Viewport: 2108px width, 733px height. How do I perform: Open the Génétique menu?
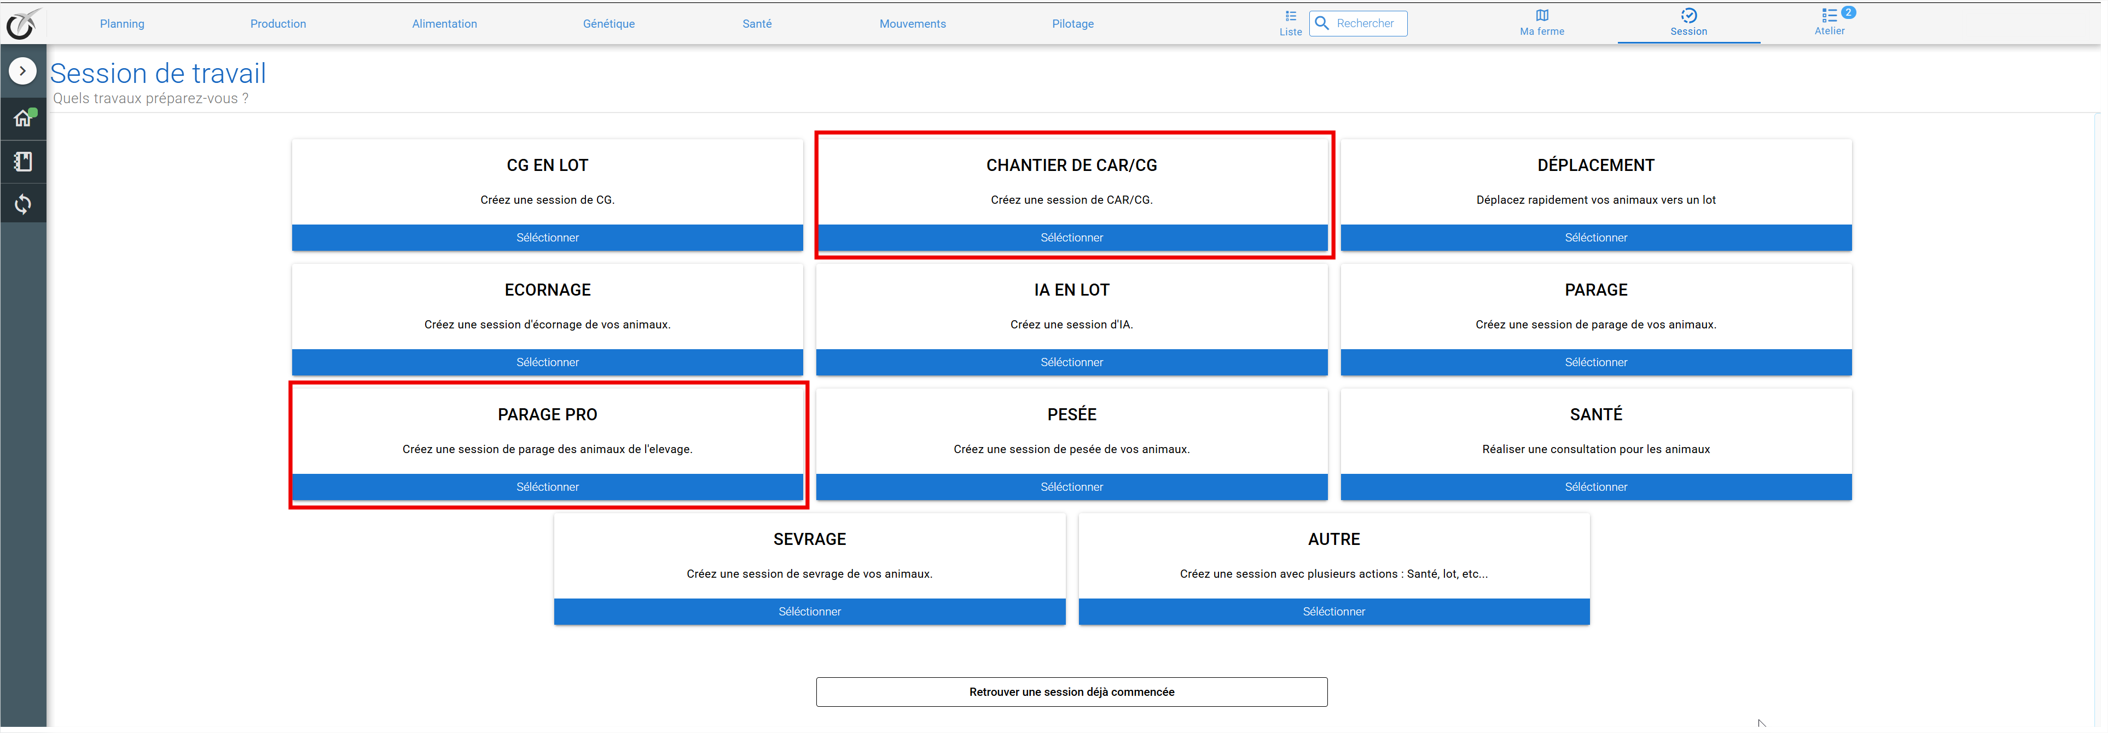[609, 24]
